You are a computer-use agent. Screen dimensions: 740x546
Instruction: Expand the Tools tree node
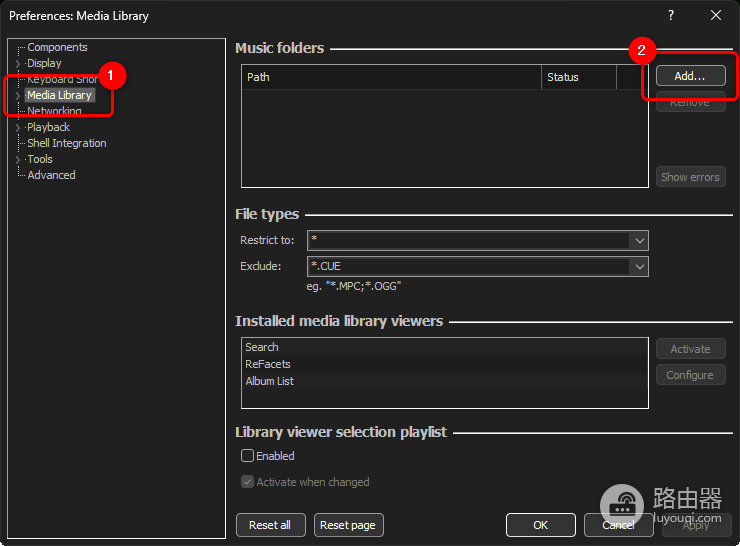(x=18, y=160)
